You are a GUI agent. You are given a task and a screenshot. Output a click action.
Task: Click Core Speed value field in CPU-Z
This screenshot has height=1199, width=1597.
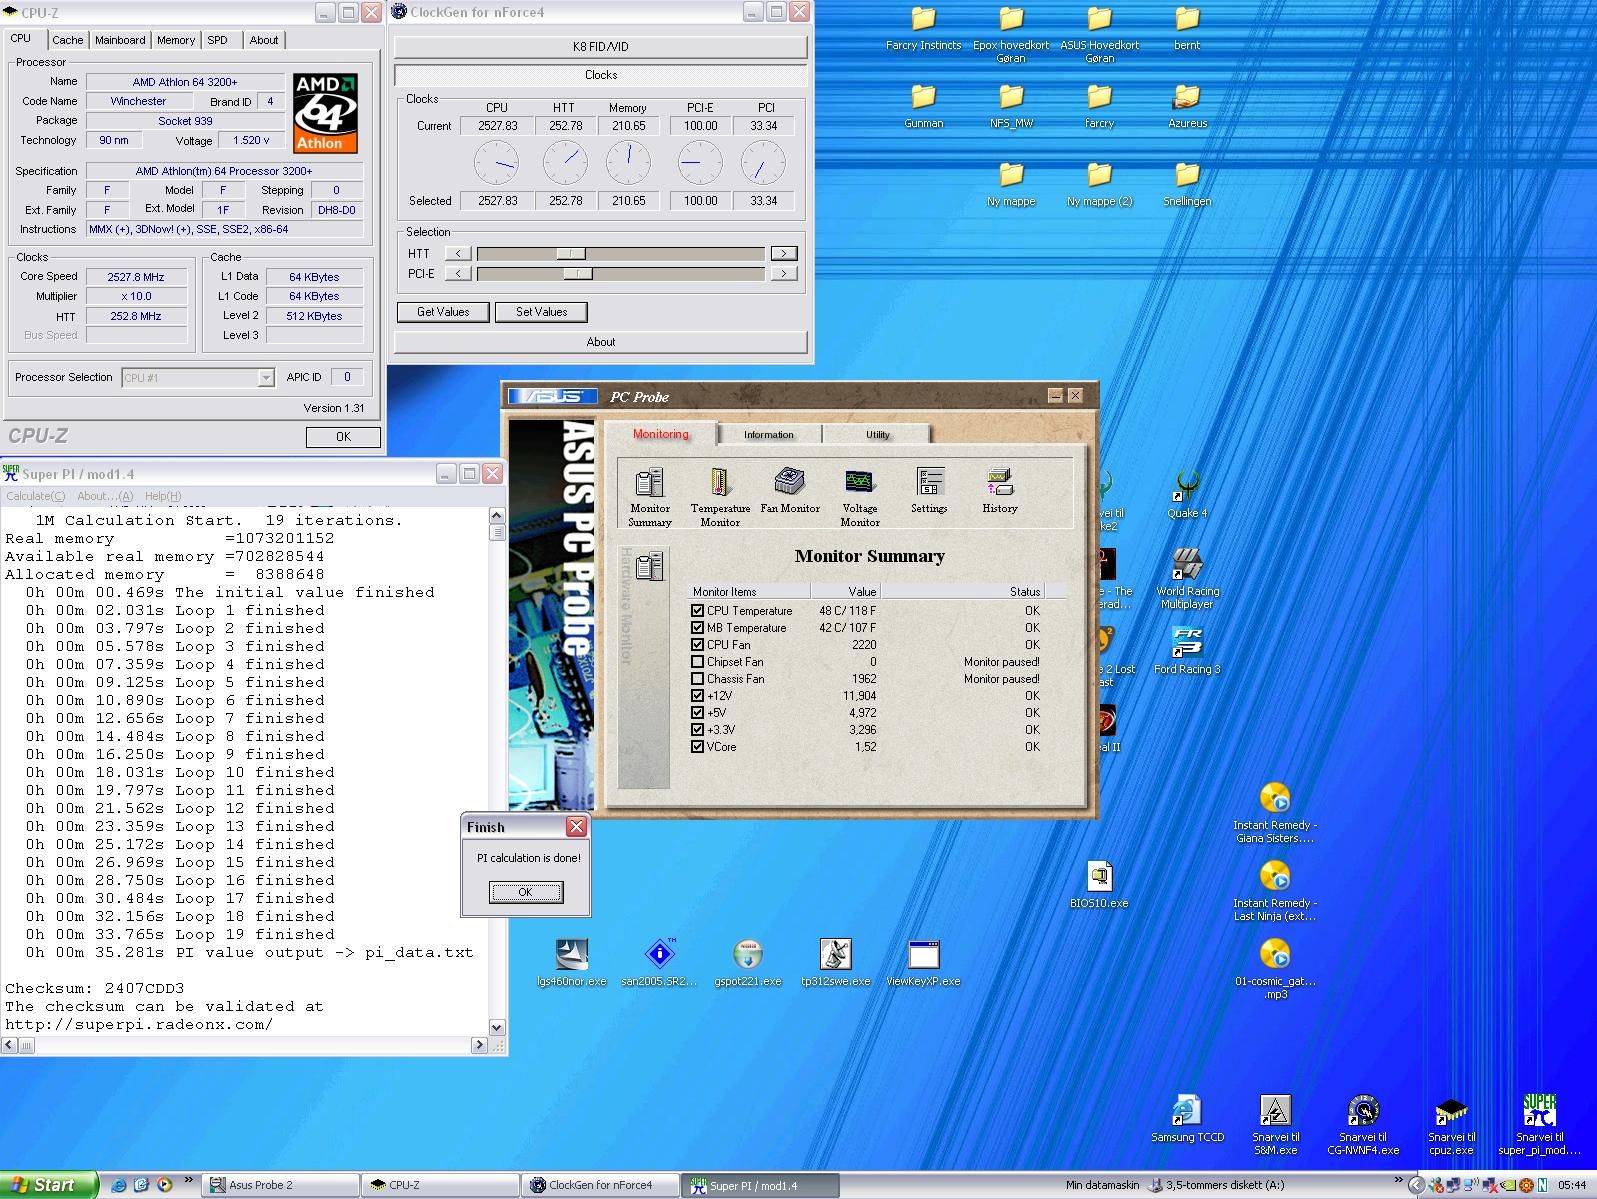(x=137, y=277)
